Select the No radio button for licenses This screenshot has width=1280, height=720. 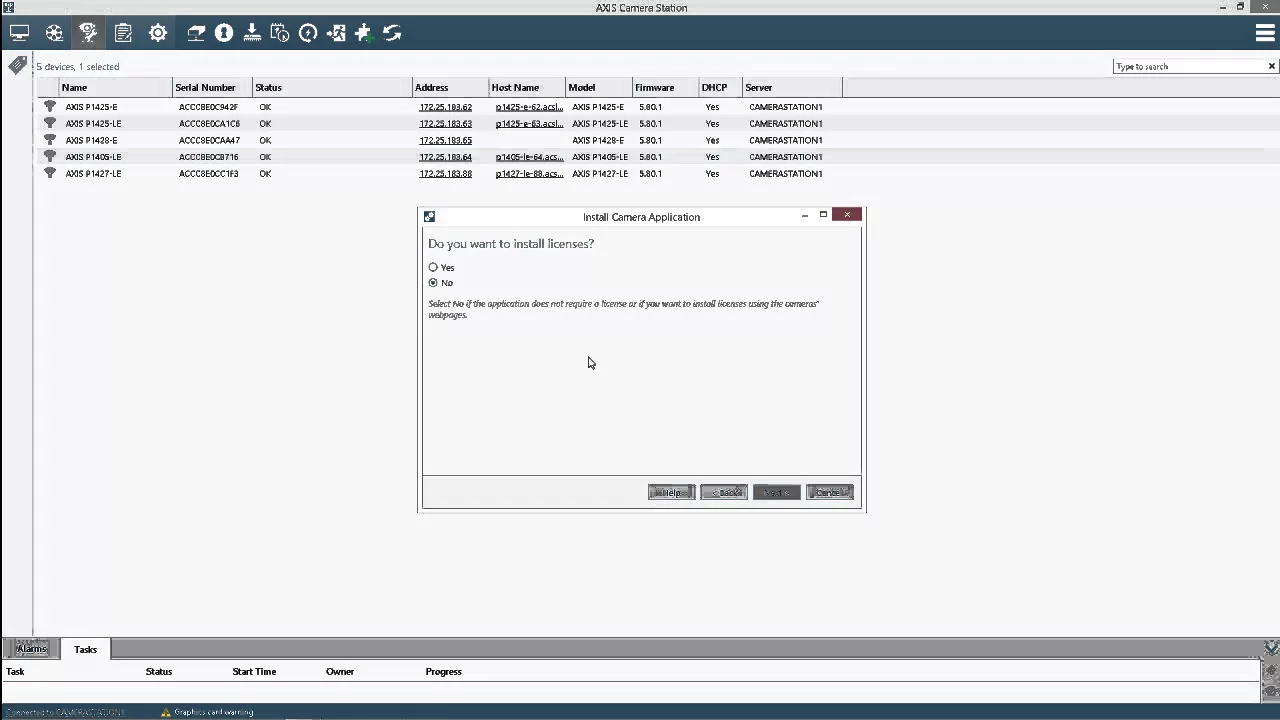[x=433, y=282]
